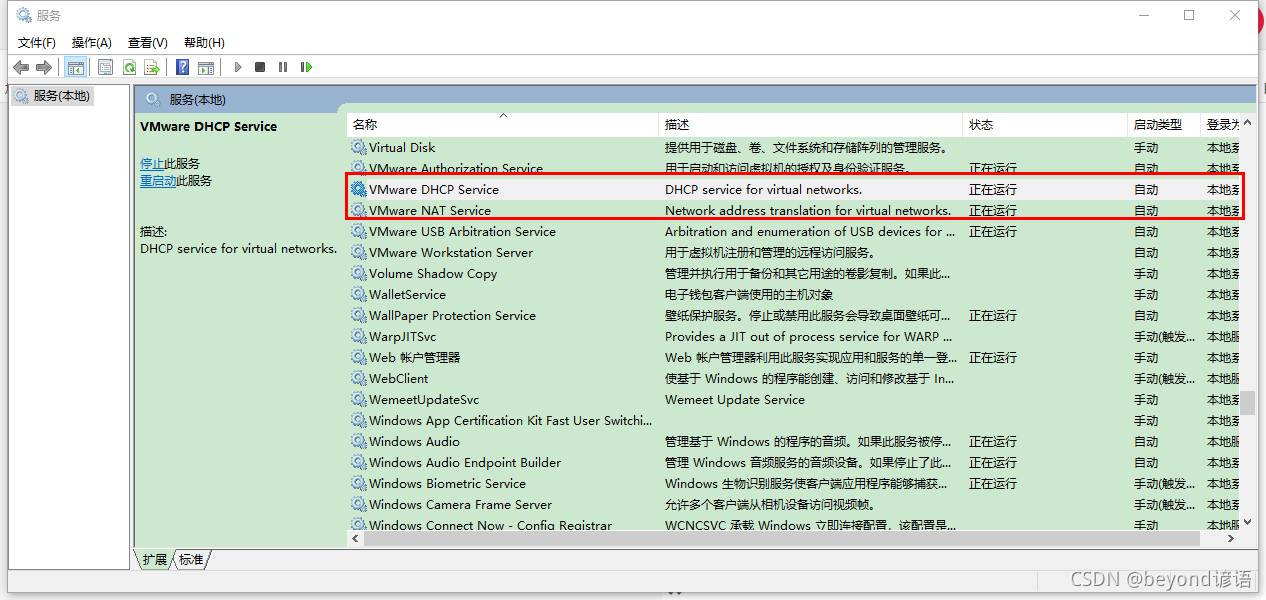The image size is (1266, 600).
Task: Open the 查看(V) menu
Action: [148, 42]
